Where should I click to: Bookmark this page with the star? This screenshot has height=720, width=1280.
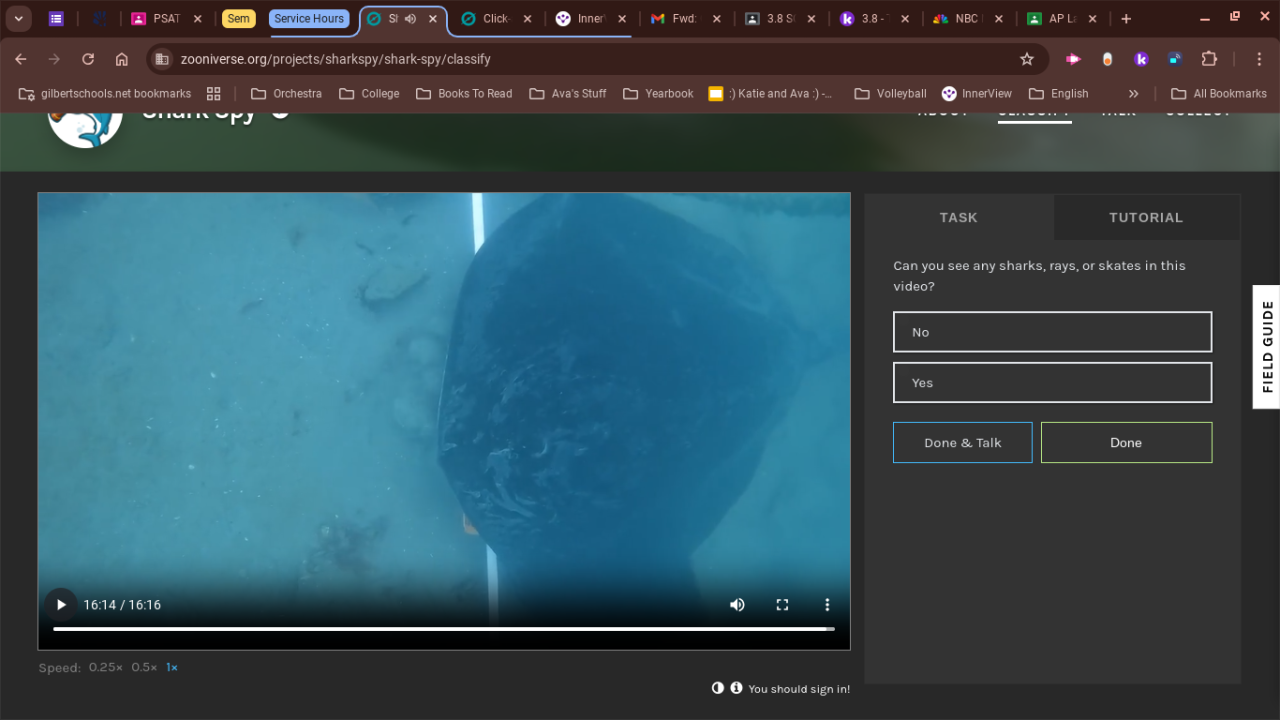1027,59
